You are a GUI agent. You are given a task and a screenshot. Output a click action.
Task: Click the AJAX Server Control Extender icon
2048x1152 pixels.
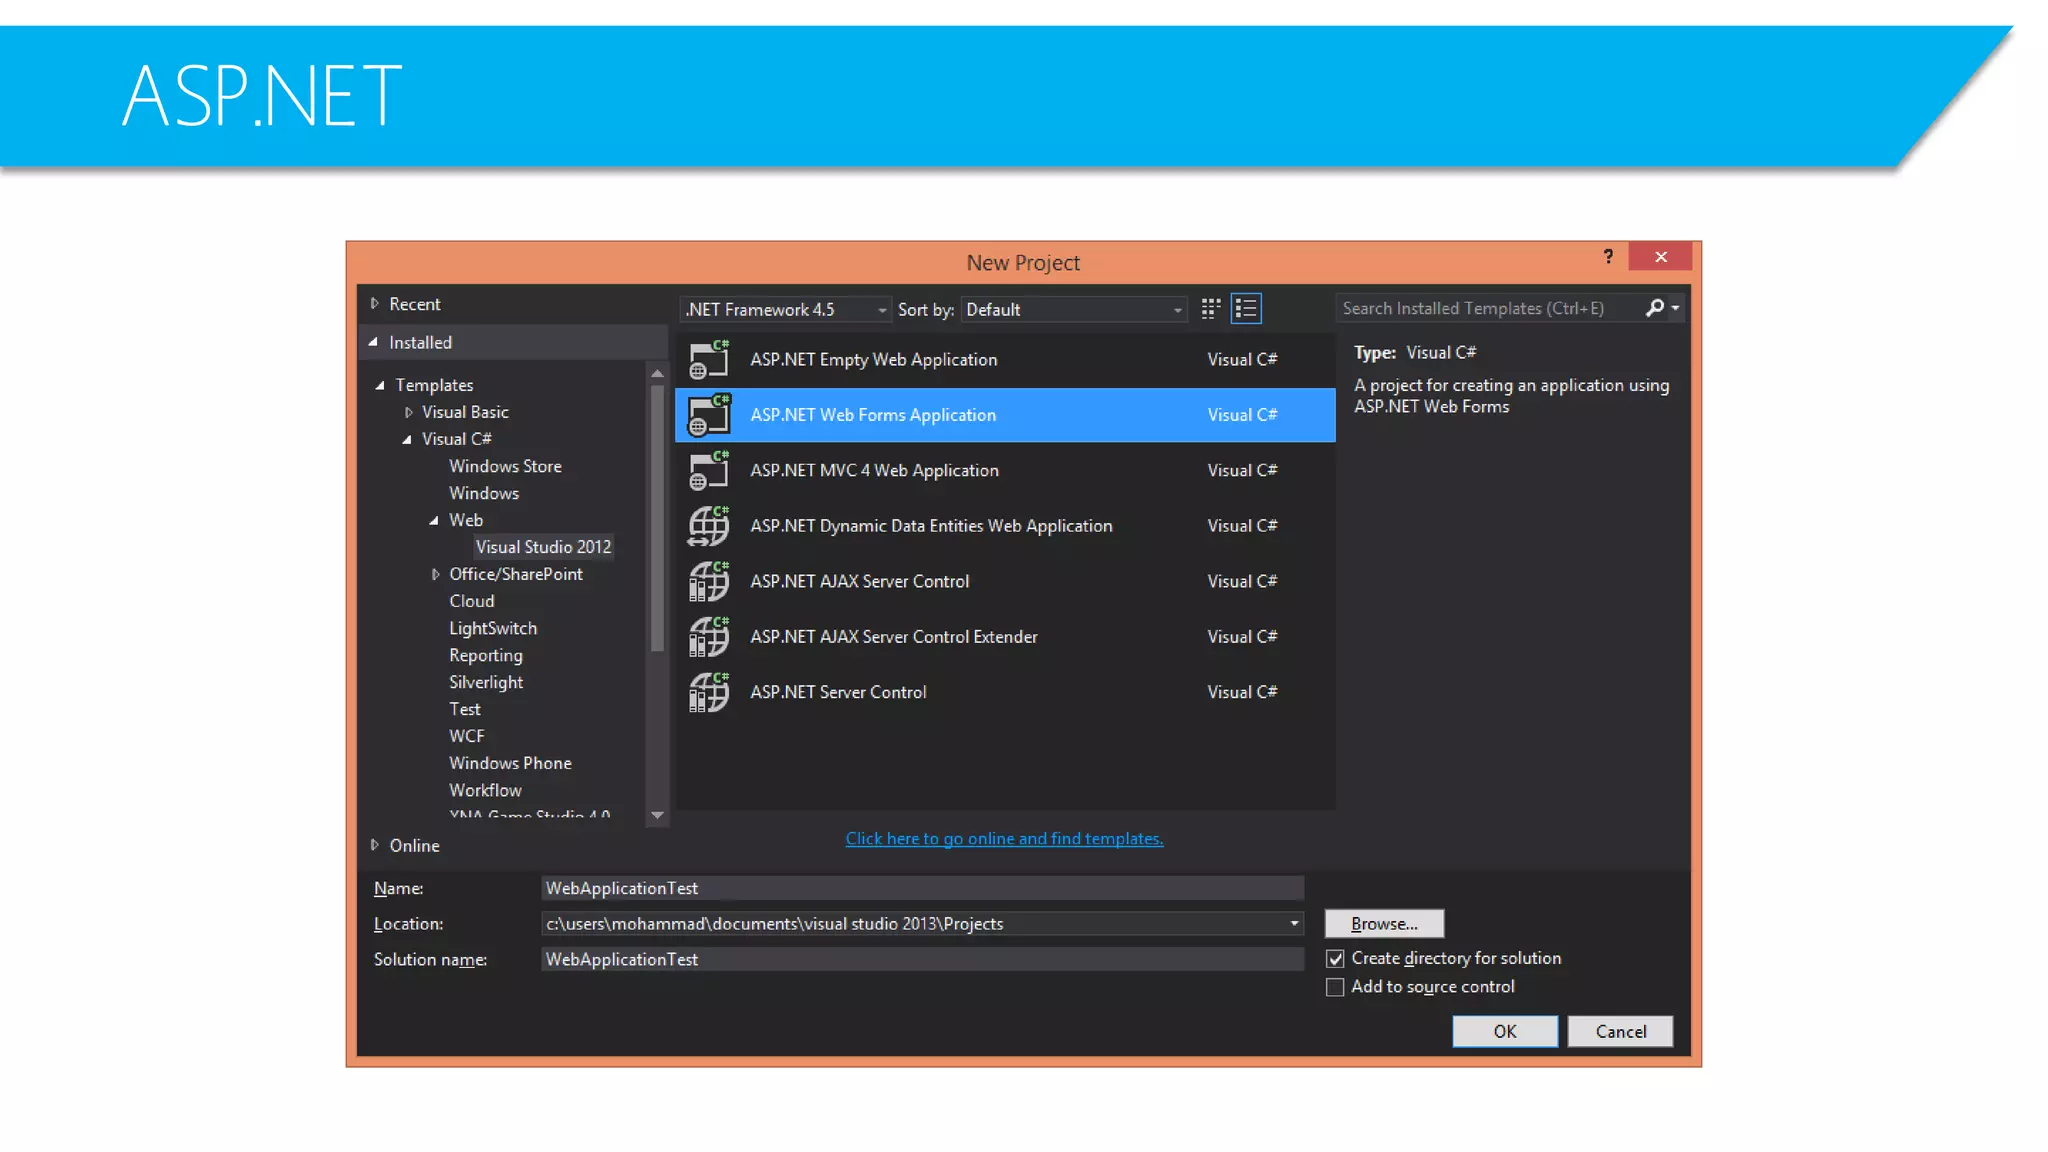709,637
